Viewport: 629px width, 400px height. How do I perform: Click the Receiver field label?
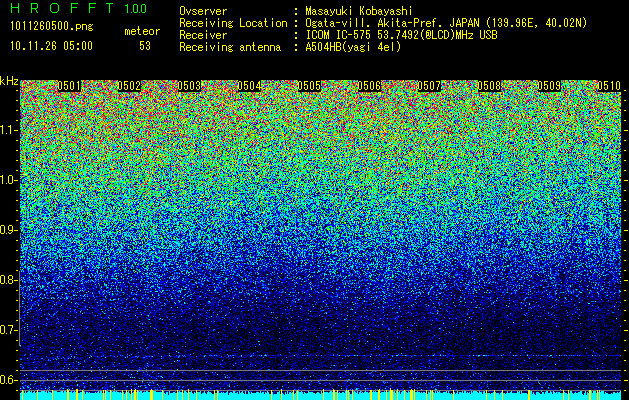pos(203,35)
